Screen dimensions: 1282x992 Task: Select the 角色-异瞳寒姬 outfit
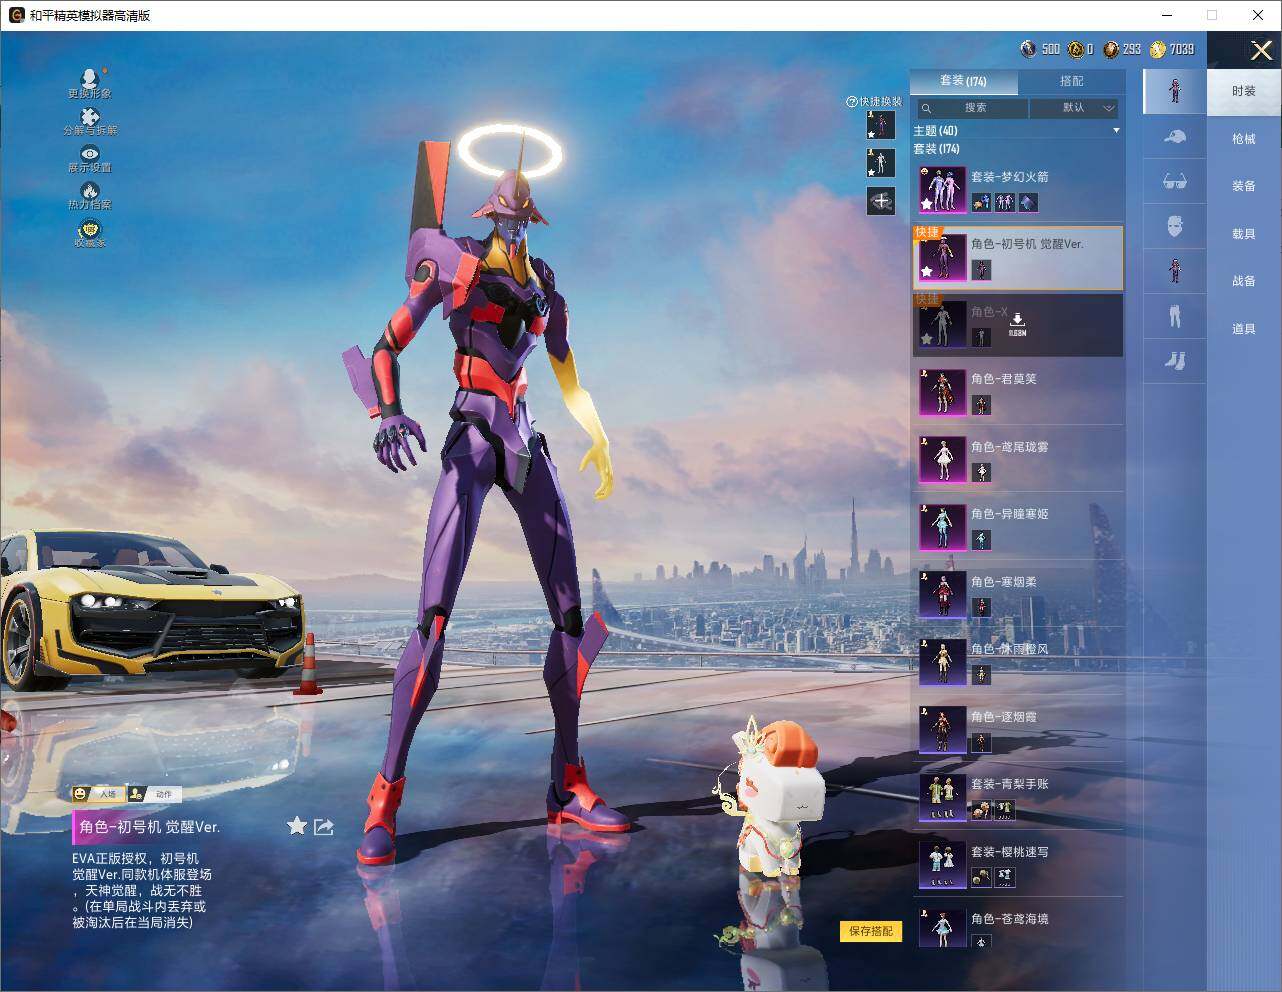pos(1017,527)
